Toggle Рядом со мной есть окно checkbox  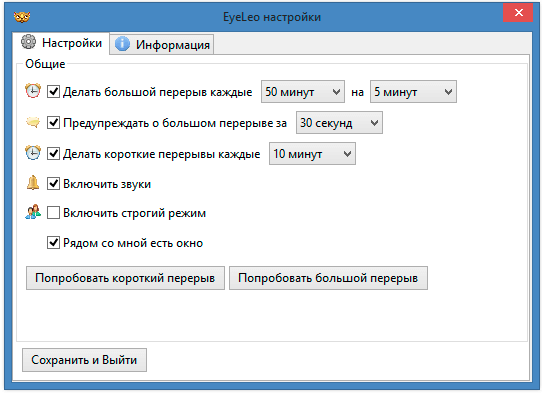(x=53, y=243)
